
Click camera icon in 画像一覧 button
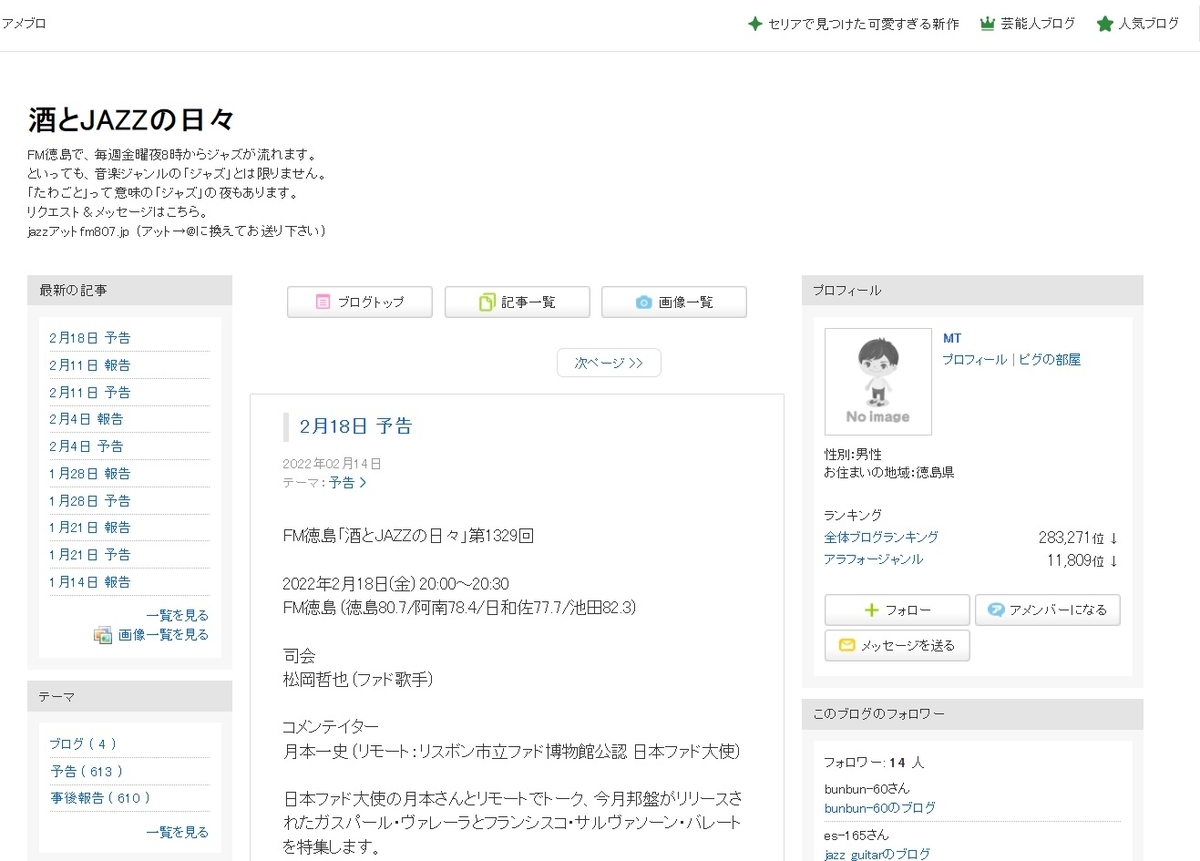coord(644,302)
